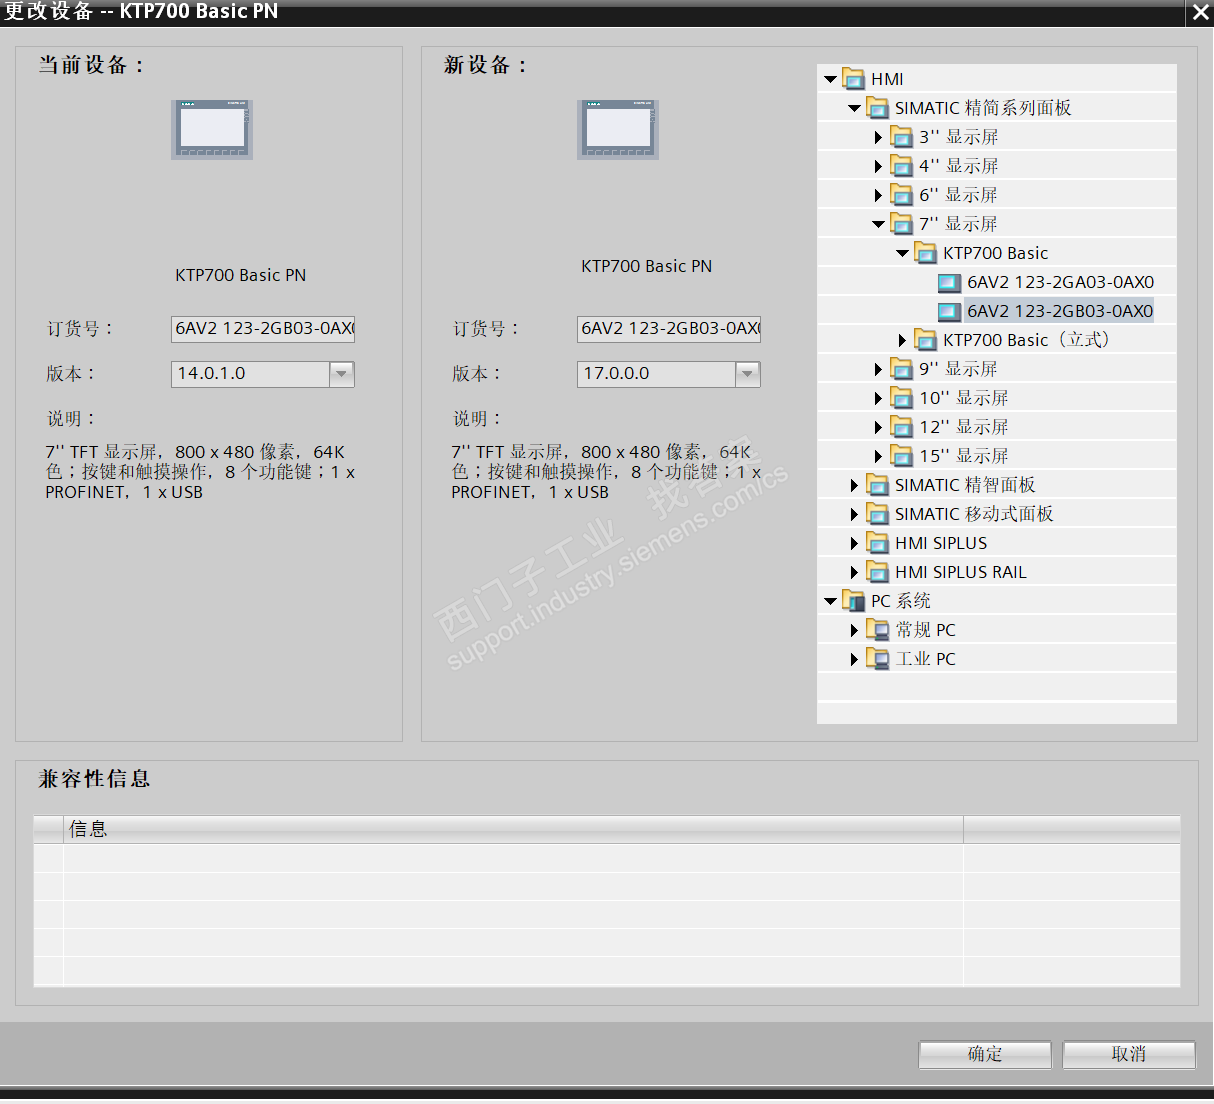This screenshot has width=1214, height=1104.
Task: Close the 更改设备 dialog
Action: [1200, 13]
